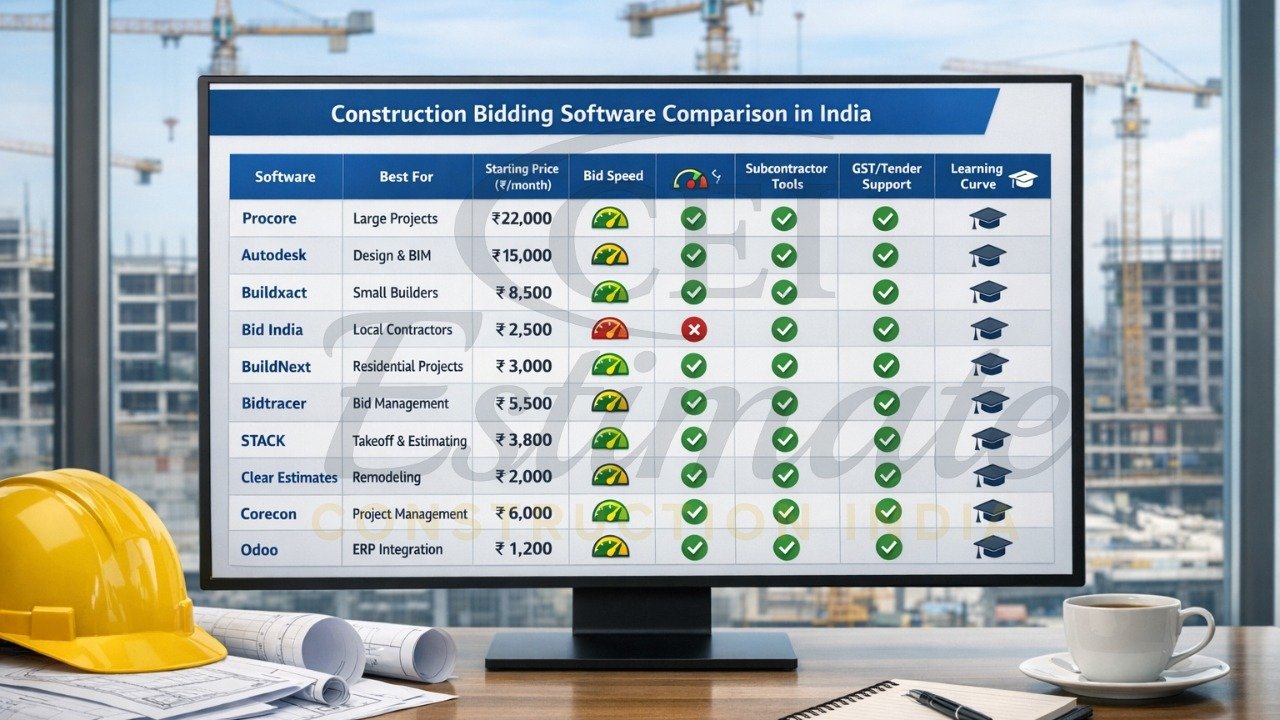This screenshot has width=1280, height=720.
Task: Click the Learning Curve cap for Odoo
Action: 993,547
